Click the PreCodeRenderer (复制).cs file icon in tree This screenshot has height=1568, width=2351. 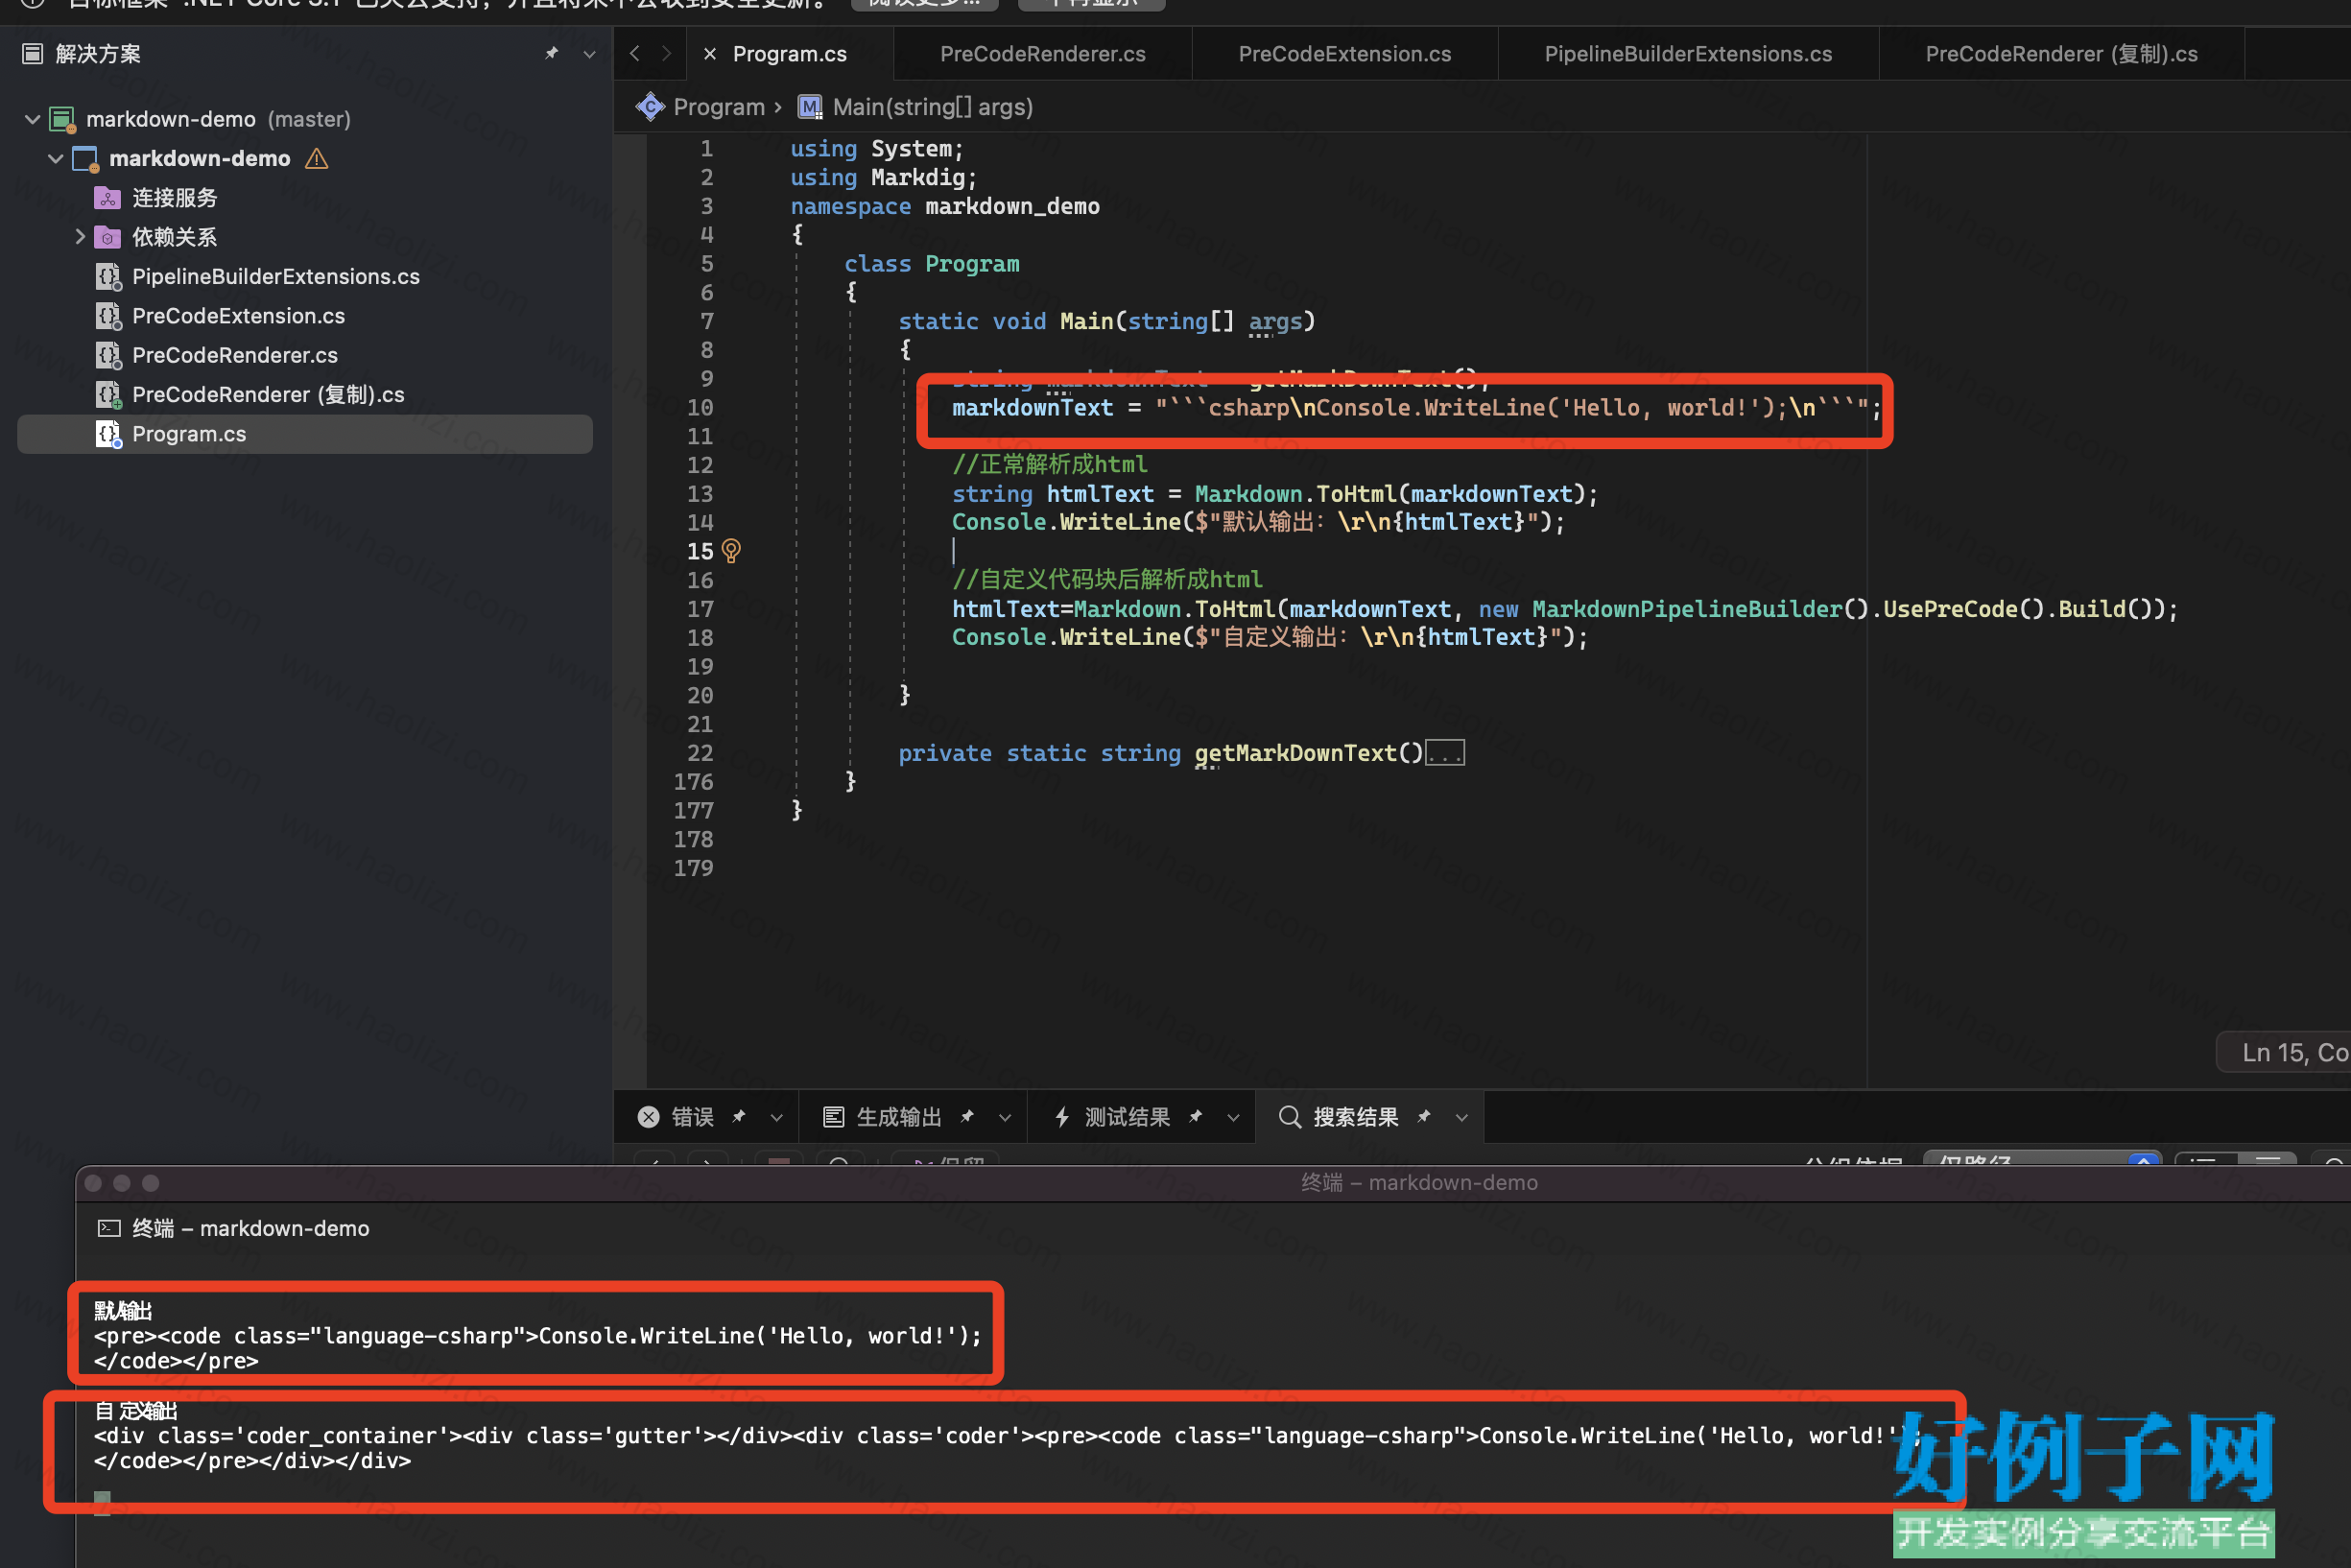(x=108, y=395)
